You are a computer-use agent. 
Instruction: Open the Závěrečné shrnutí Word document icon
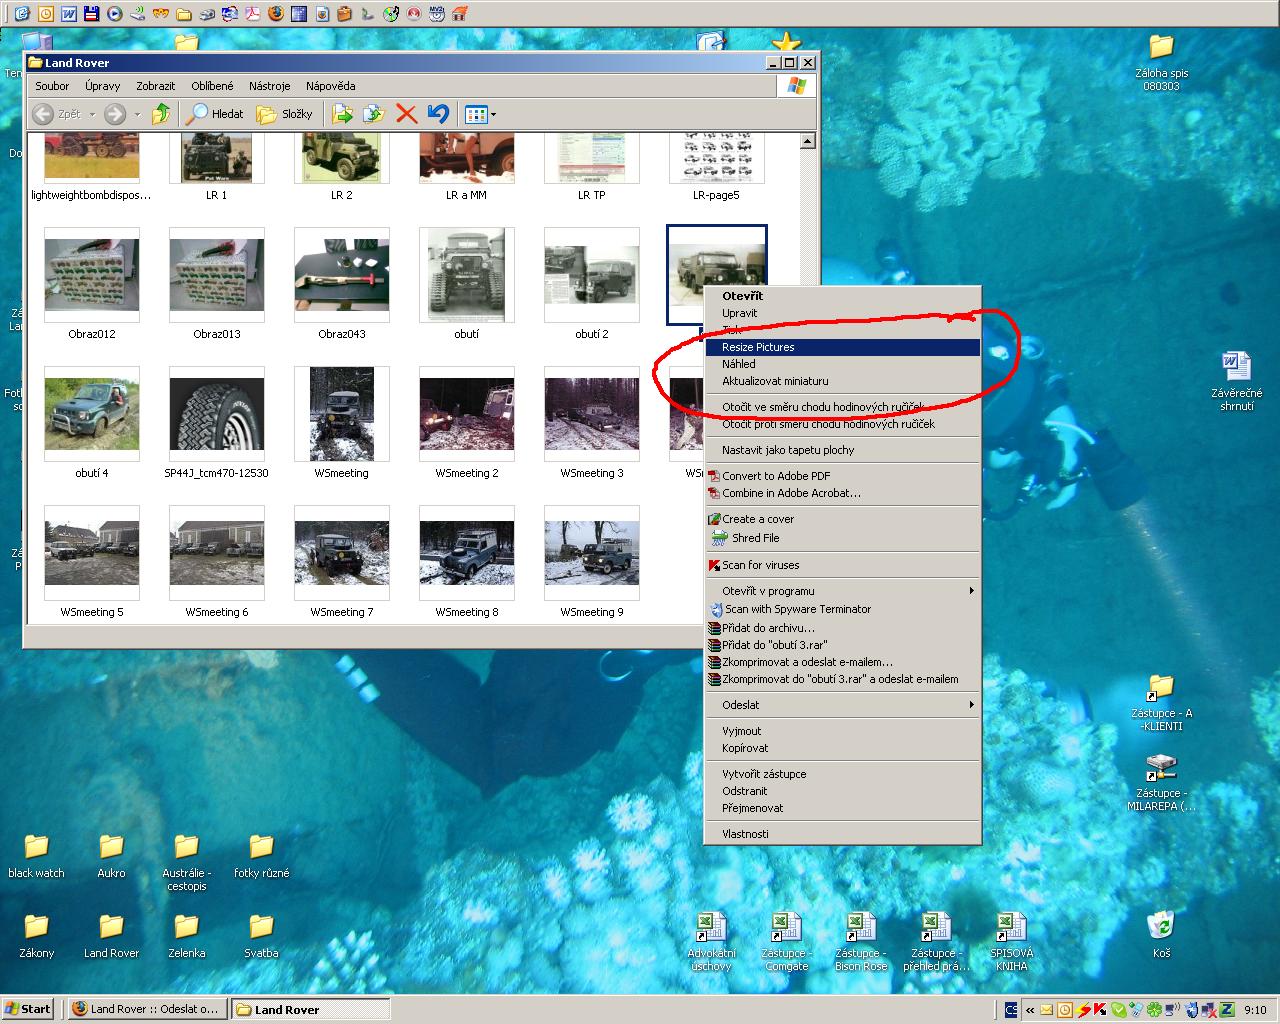point(1236,366)
